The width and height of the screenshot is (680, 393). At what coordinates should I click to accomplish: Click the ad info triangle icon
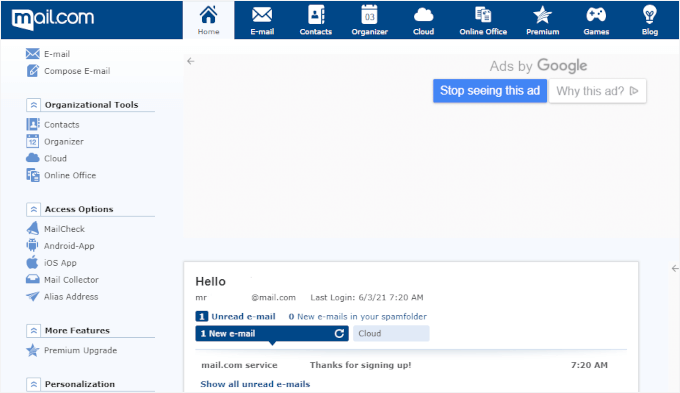pos(634,91)
